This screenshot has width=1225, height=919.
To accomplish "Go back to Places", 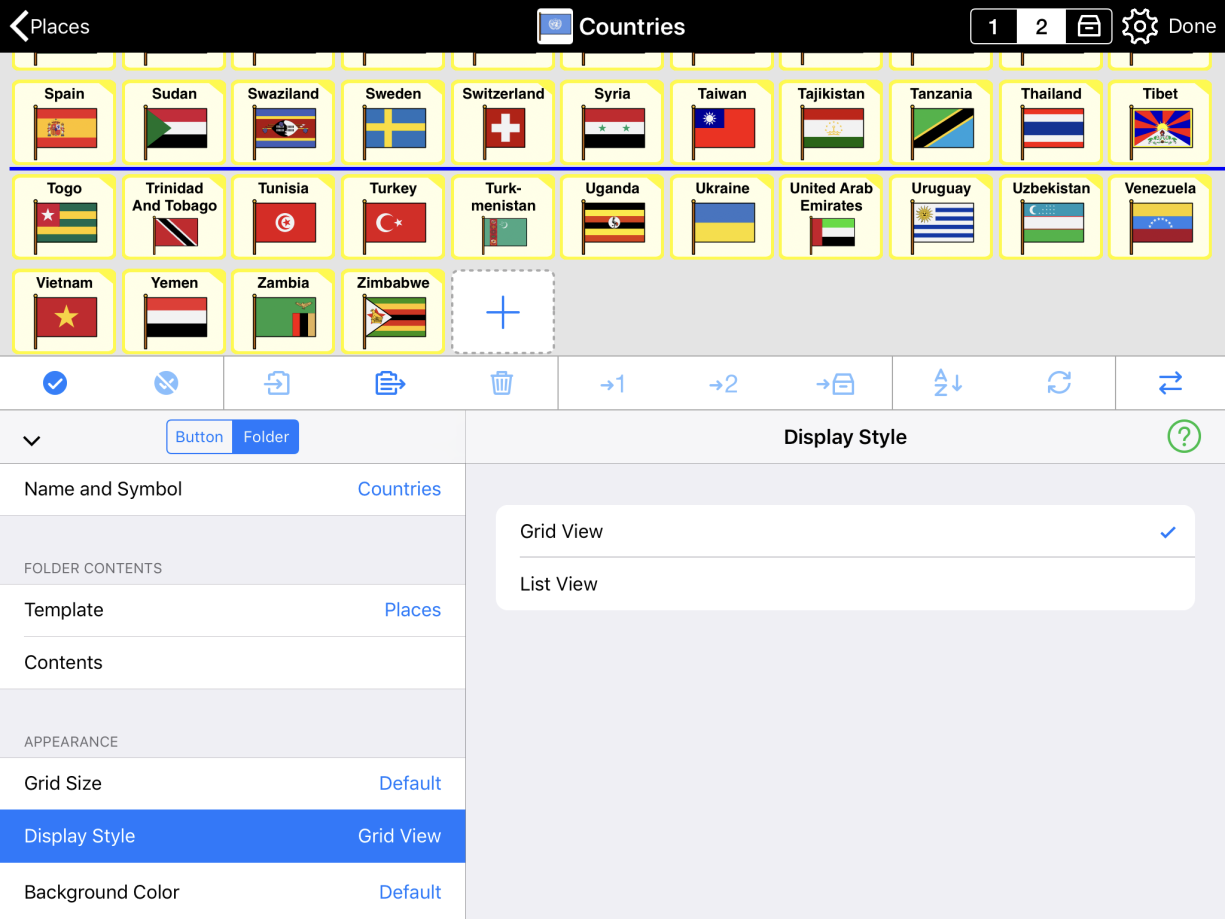I will [x=50, y=27].
